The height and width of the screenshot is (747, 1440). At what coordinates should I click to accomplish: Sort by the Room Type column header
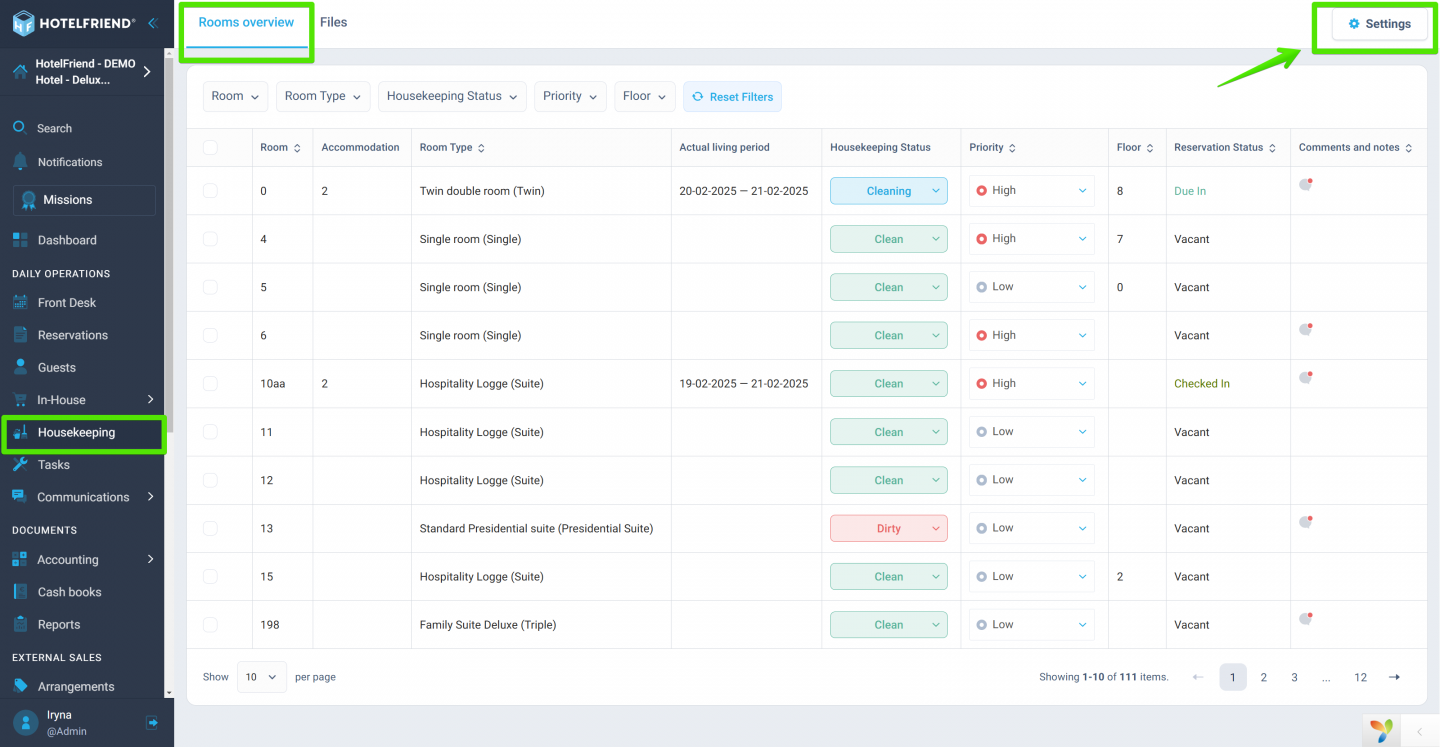452,147
